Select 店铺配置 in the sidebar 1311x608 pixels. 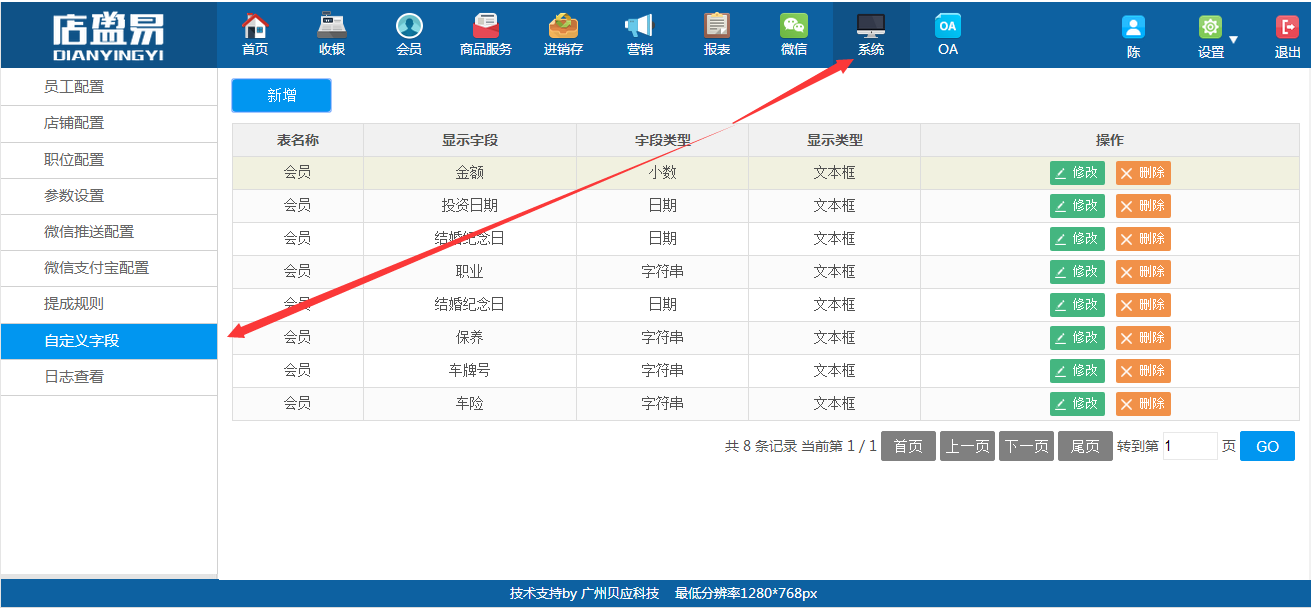pos(109,124)
